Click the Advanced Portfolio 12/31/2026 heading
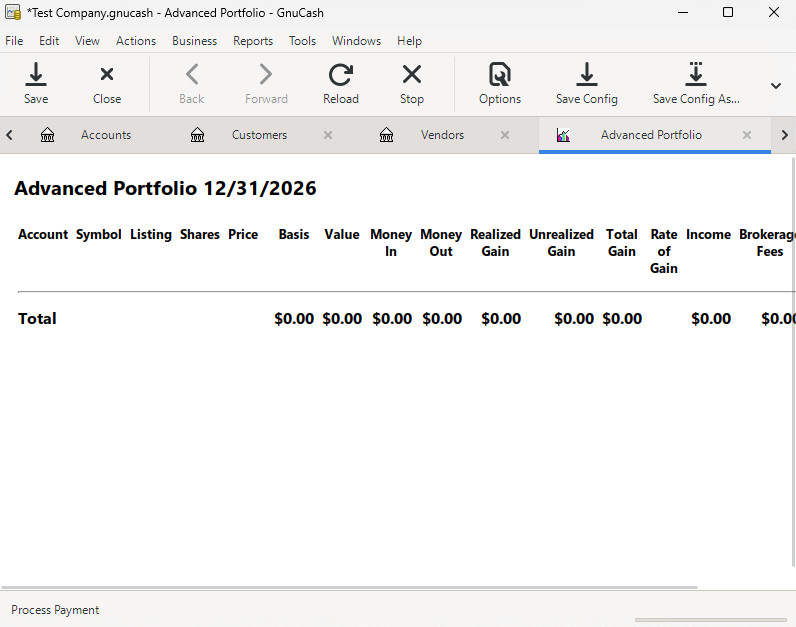 pyautogui.click(x=165, y=188)
